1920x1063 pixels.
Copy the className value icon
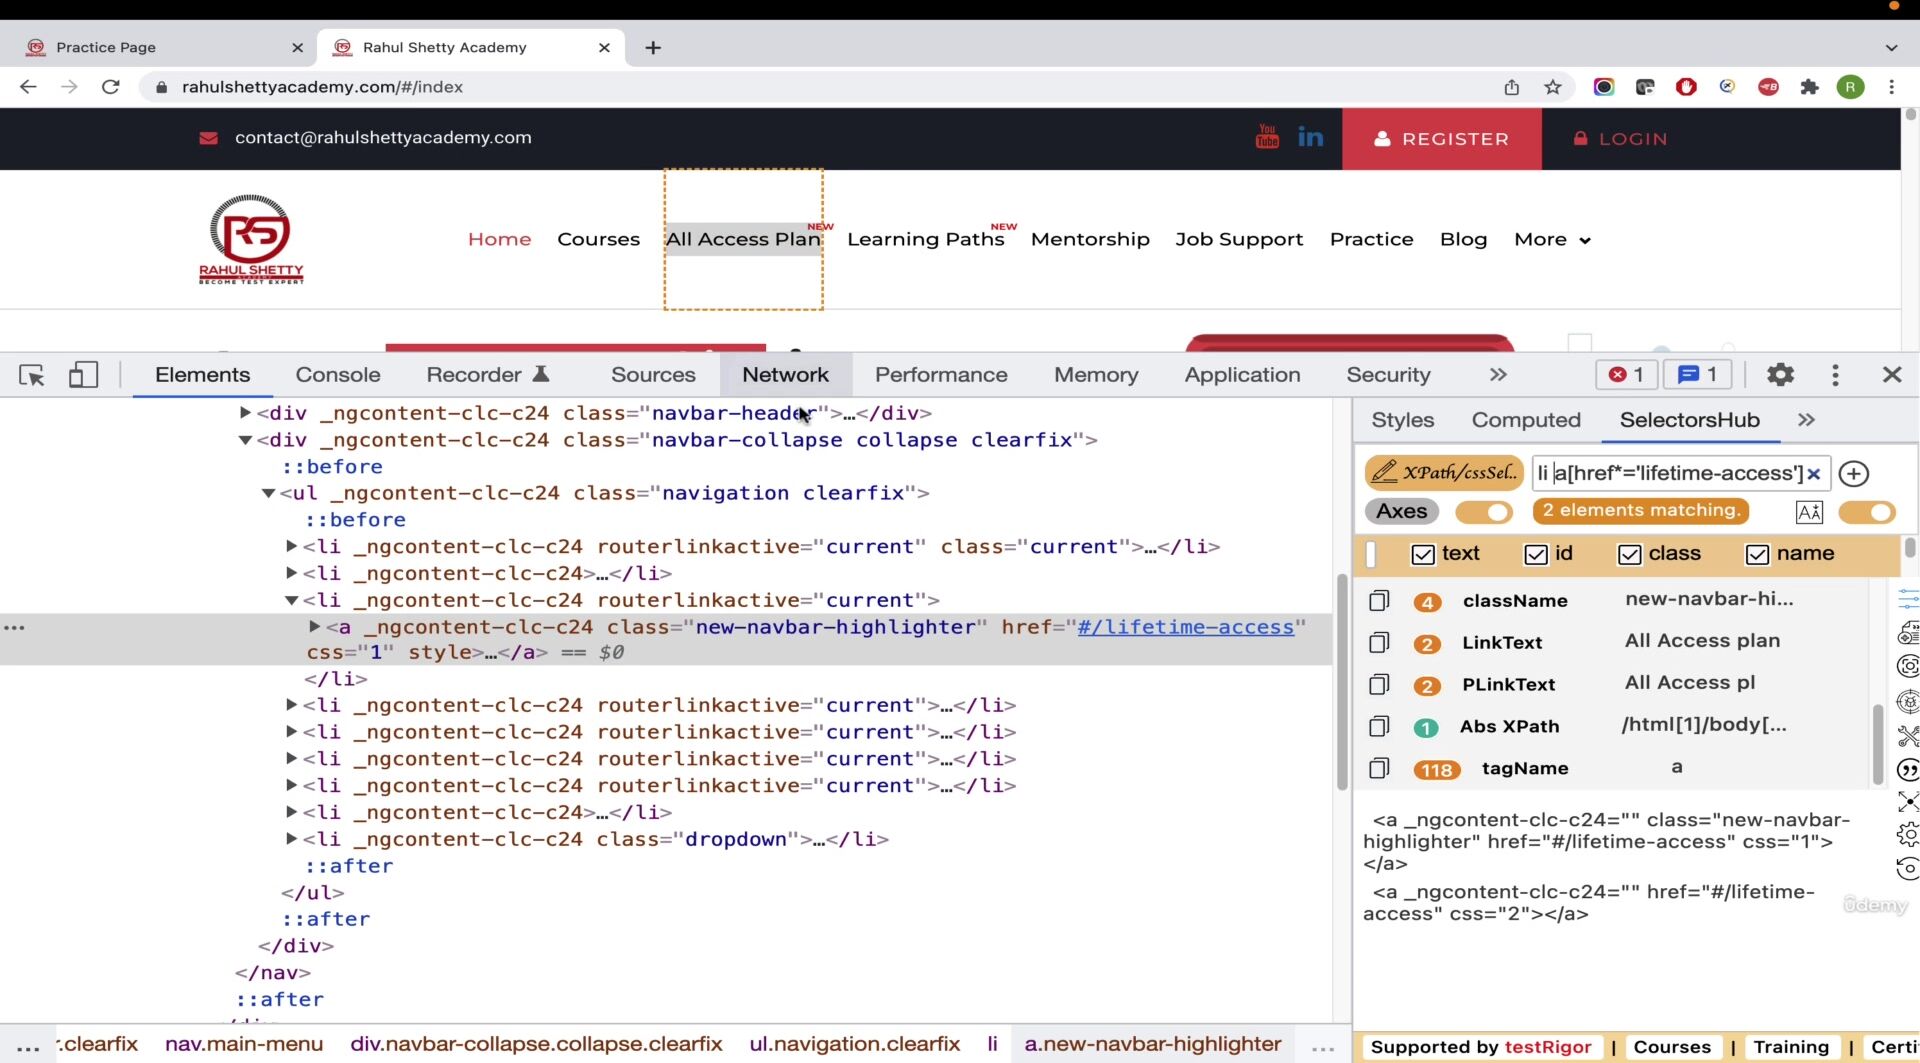coord(1379,600)
